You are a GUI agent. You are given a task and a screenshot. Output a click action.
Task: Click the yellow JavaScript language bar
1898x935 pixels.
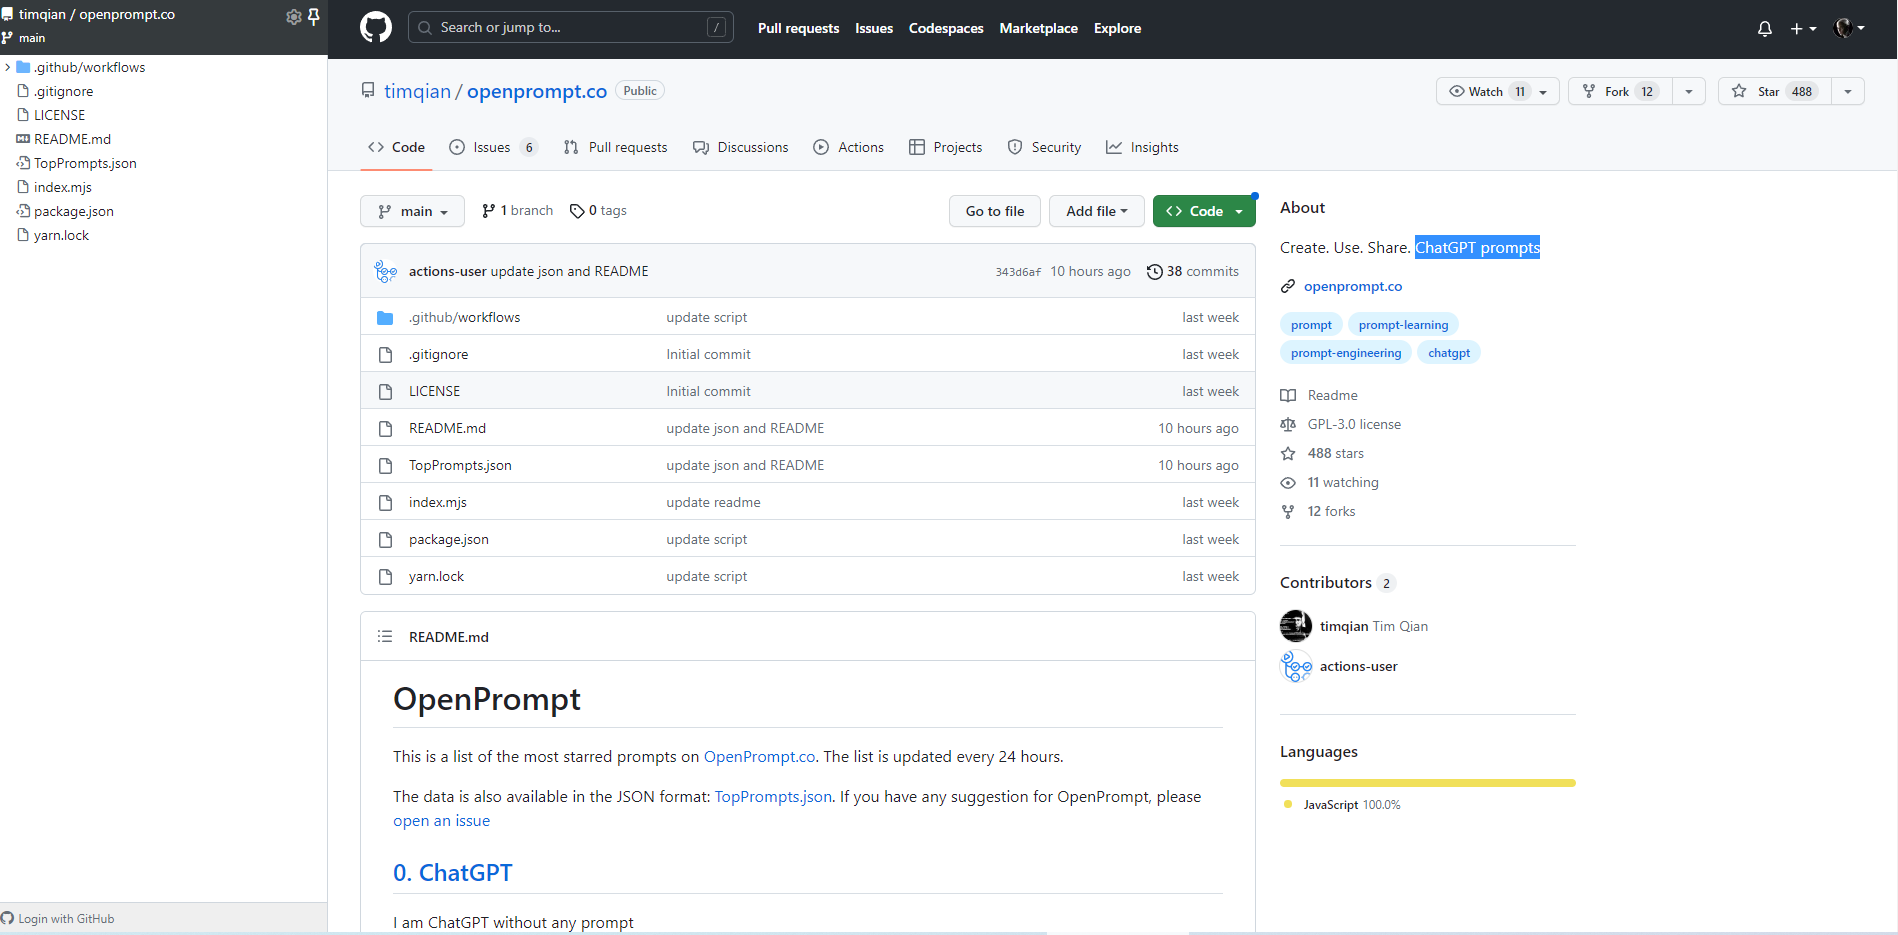click(1428, 783)
